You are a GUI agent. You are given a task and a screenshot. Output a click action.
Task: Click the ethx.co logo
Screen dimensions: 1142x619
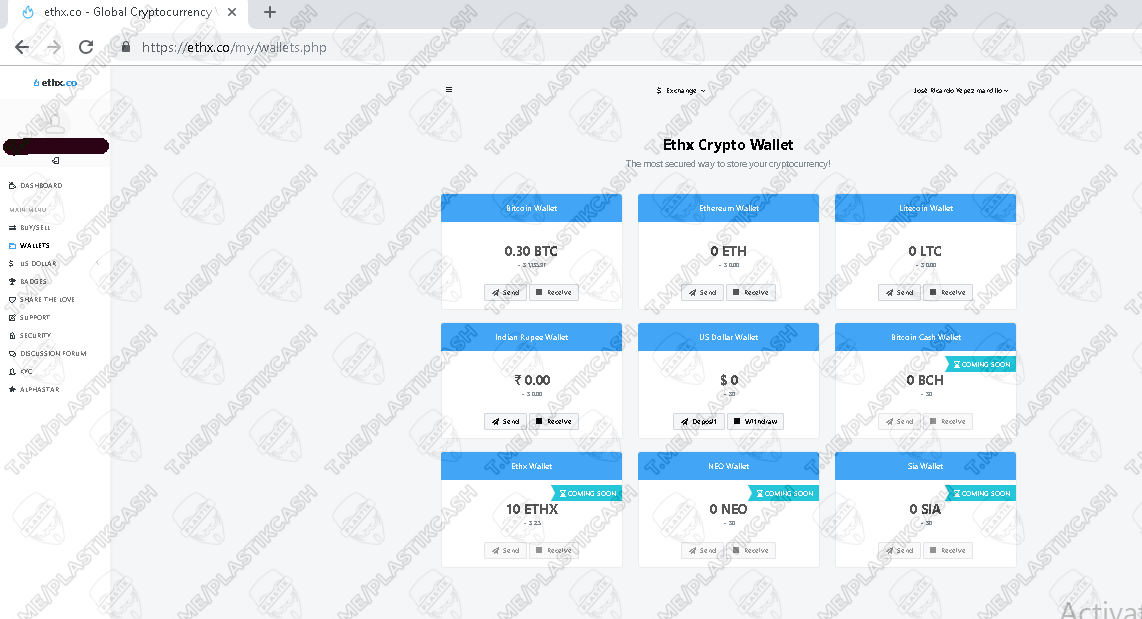pos(55,83)
